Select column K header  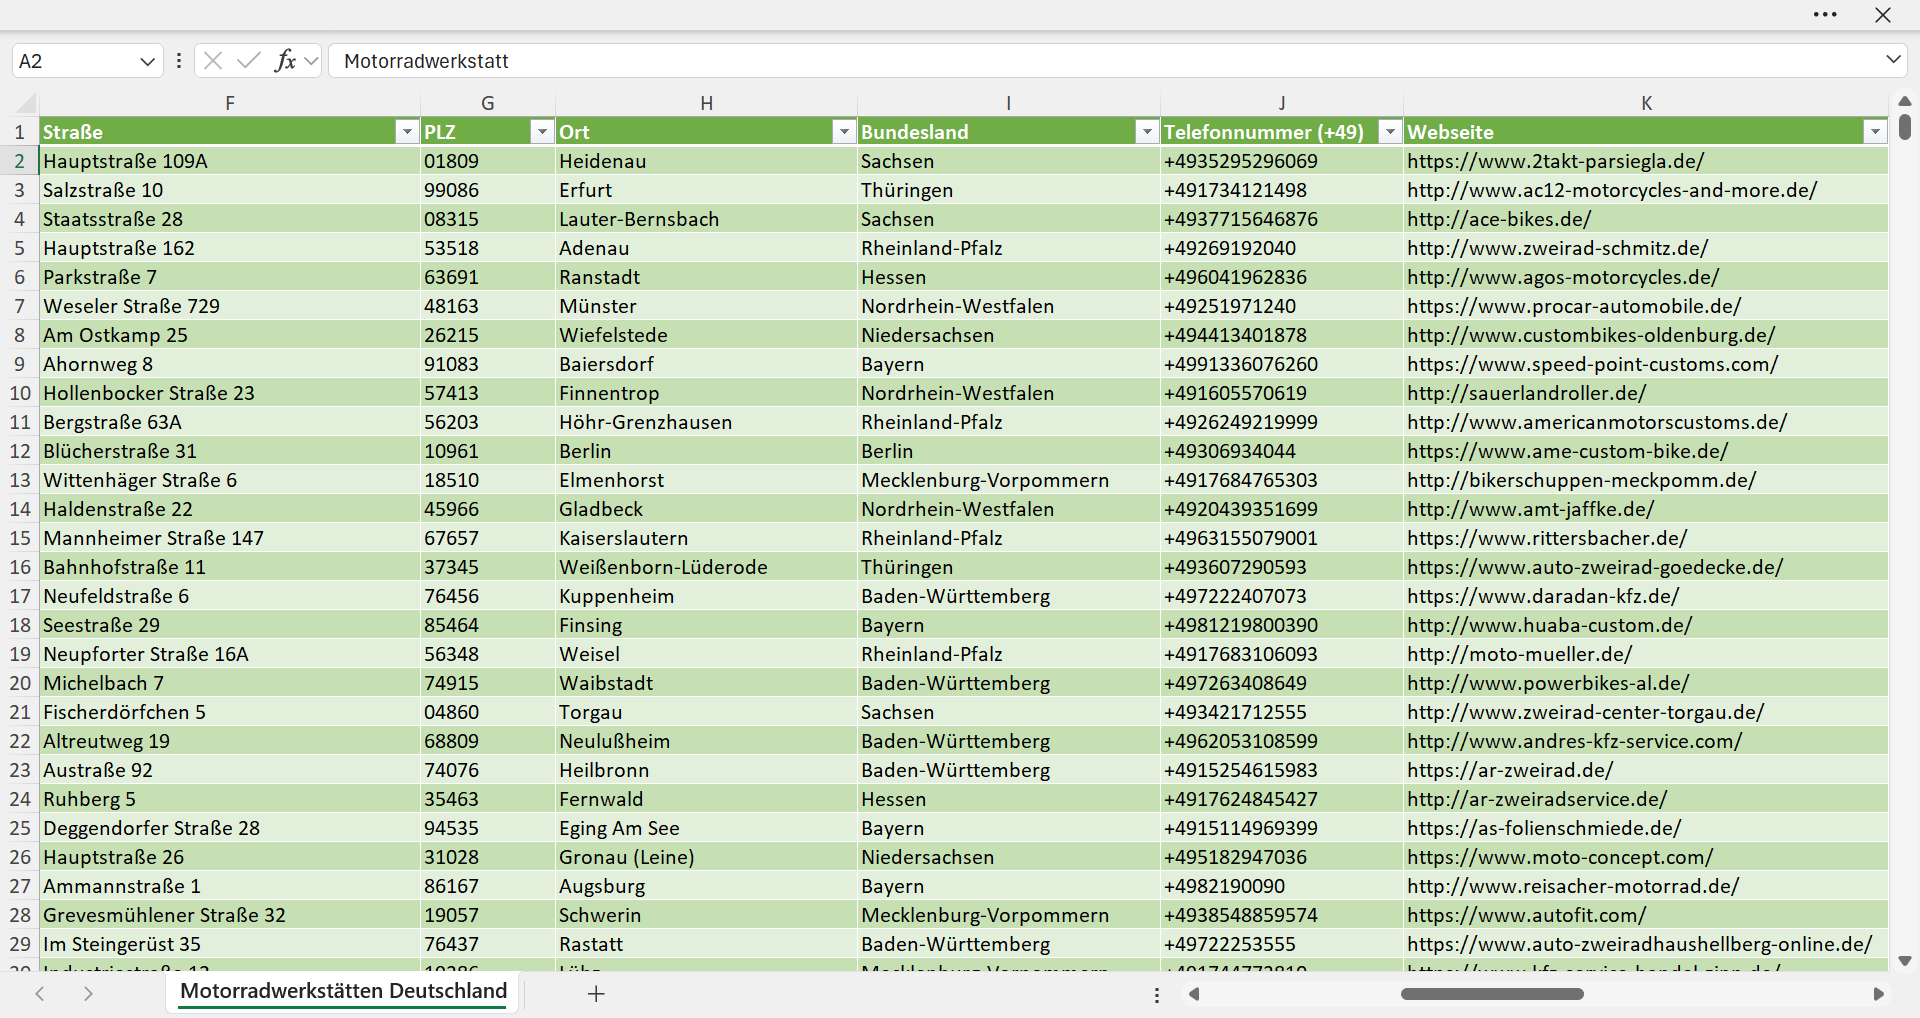click(1646, 103)
